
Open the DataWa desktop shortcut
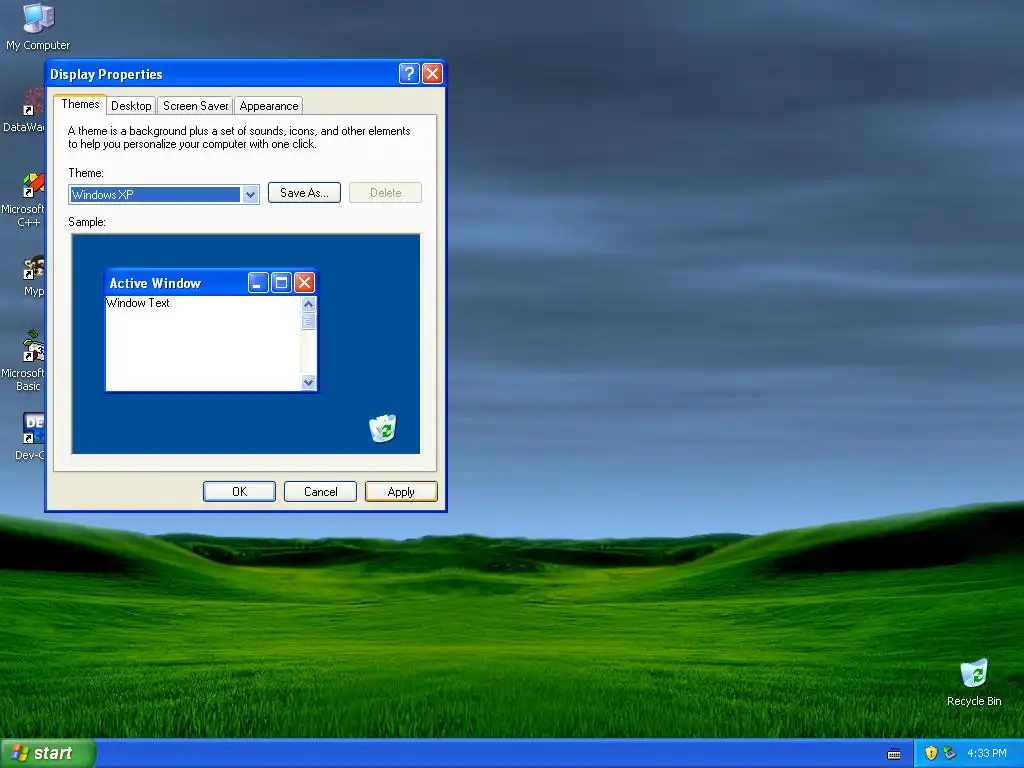(24, 110)
